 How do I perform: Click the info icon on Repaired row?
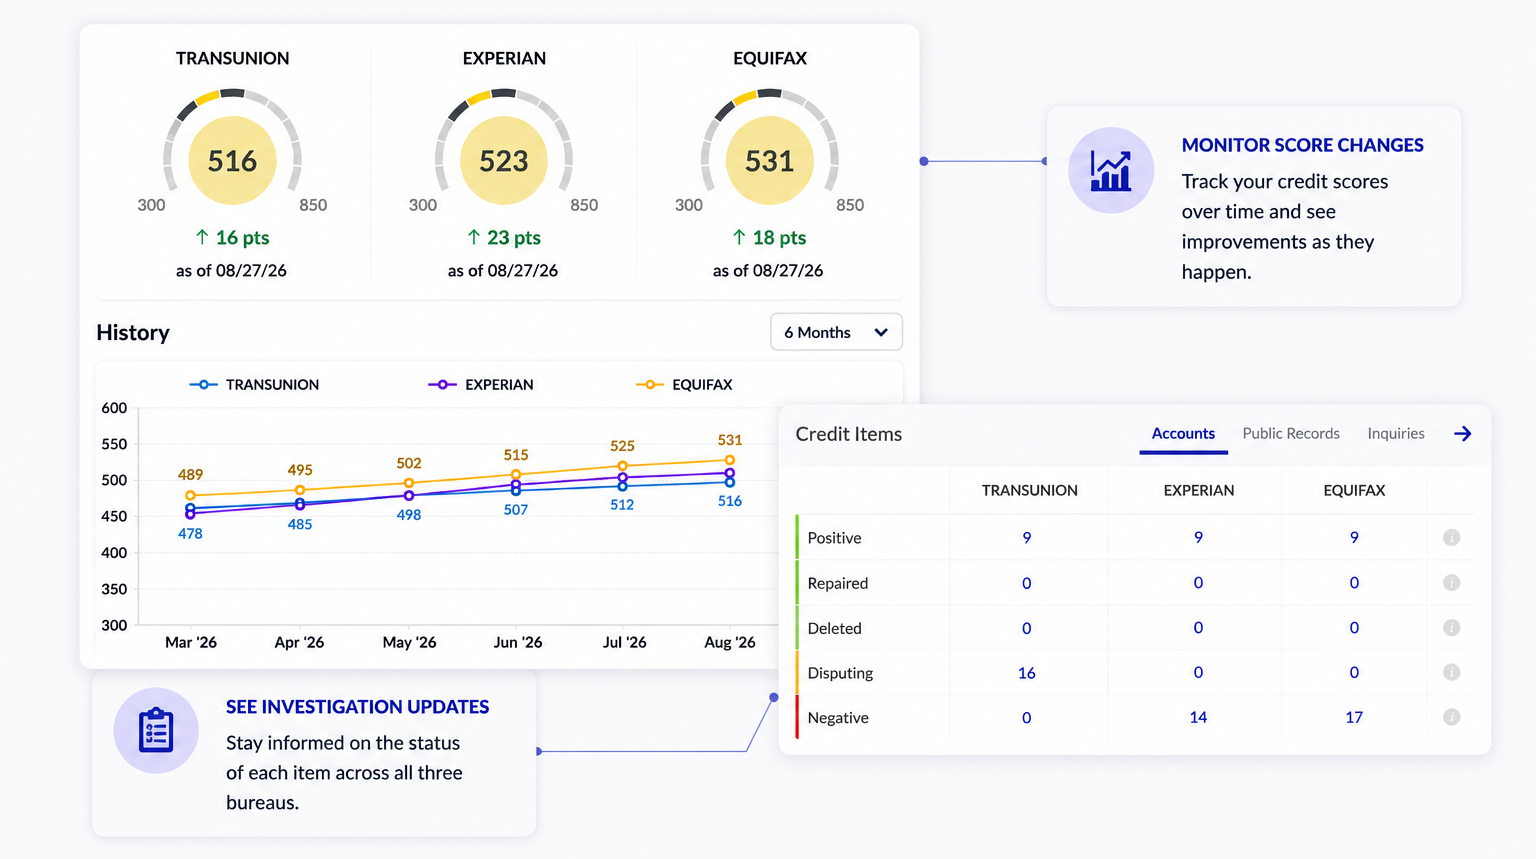point(1452,583)
